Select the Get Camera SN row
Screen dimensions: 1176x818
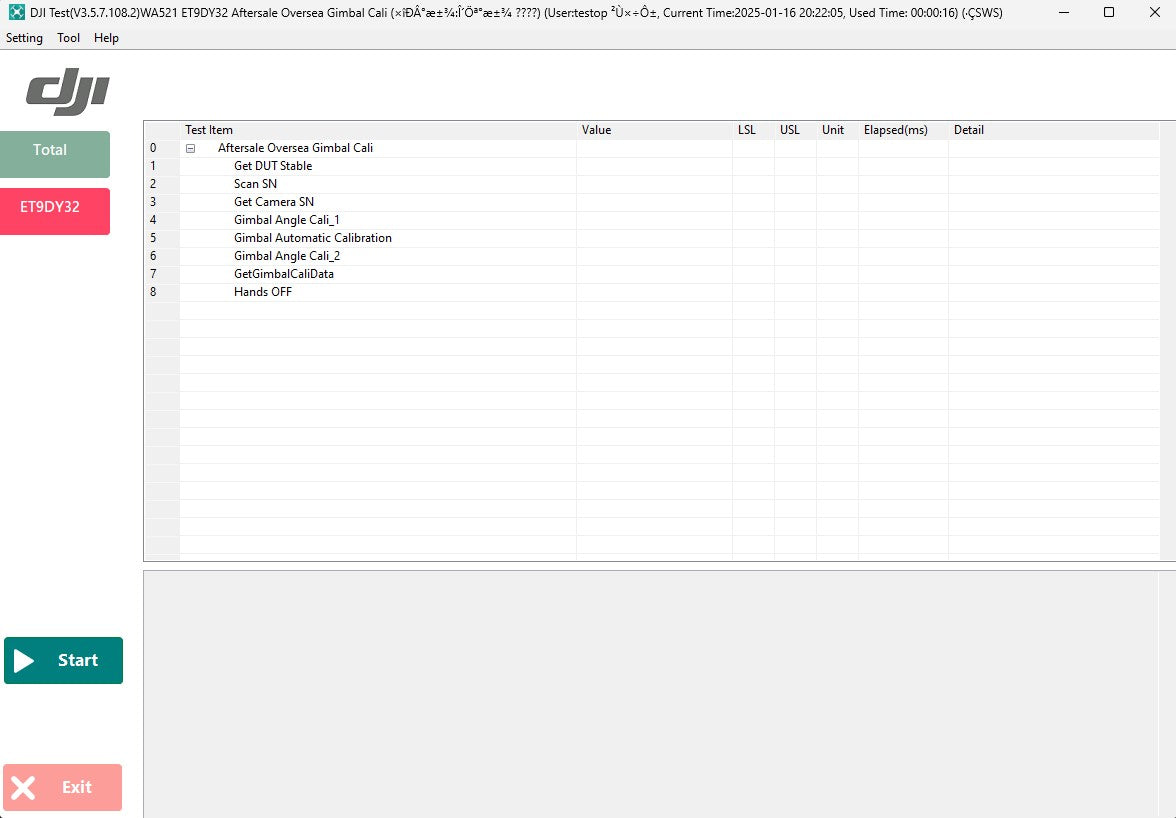(273, 202)
